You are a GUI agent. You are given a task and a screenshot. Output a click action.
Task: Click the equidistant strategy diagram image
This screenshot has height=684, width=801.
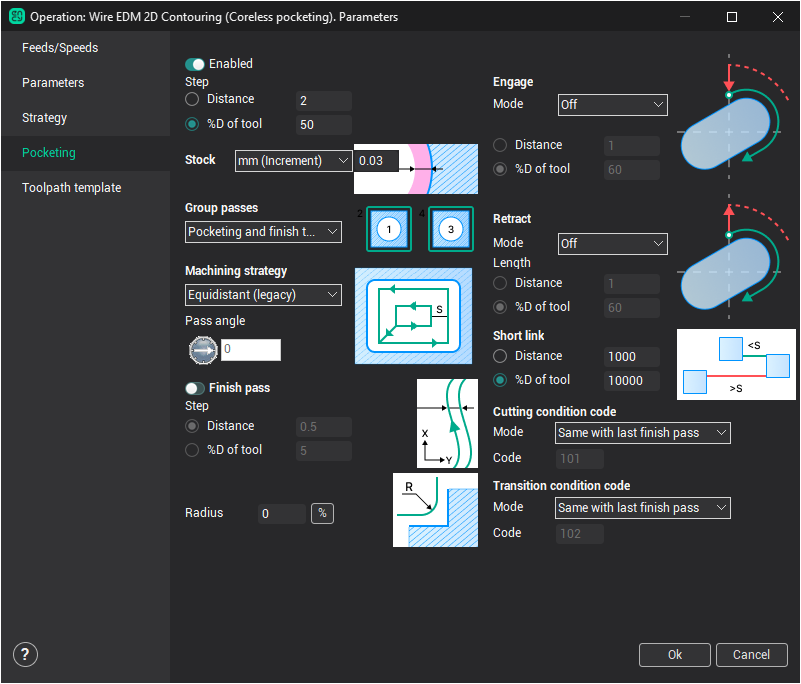click(x=413, y=316)
